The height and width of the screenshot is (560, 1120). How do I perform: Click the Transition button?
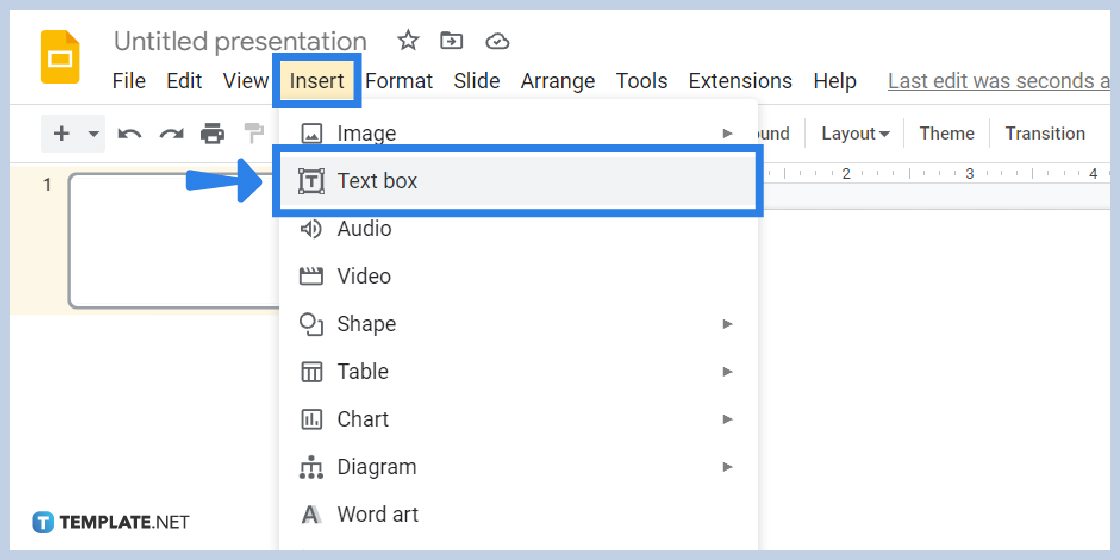1044,134
